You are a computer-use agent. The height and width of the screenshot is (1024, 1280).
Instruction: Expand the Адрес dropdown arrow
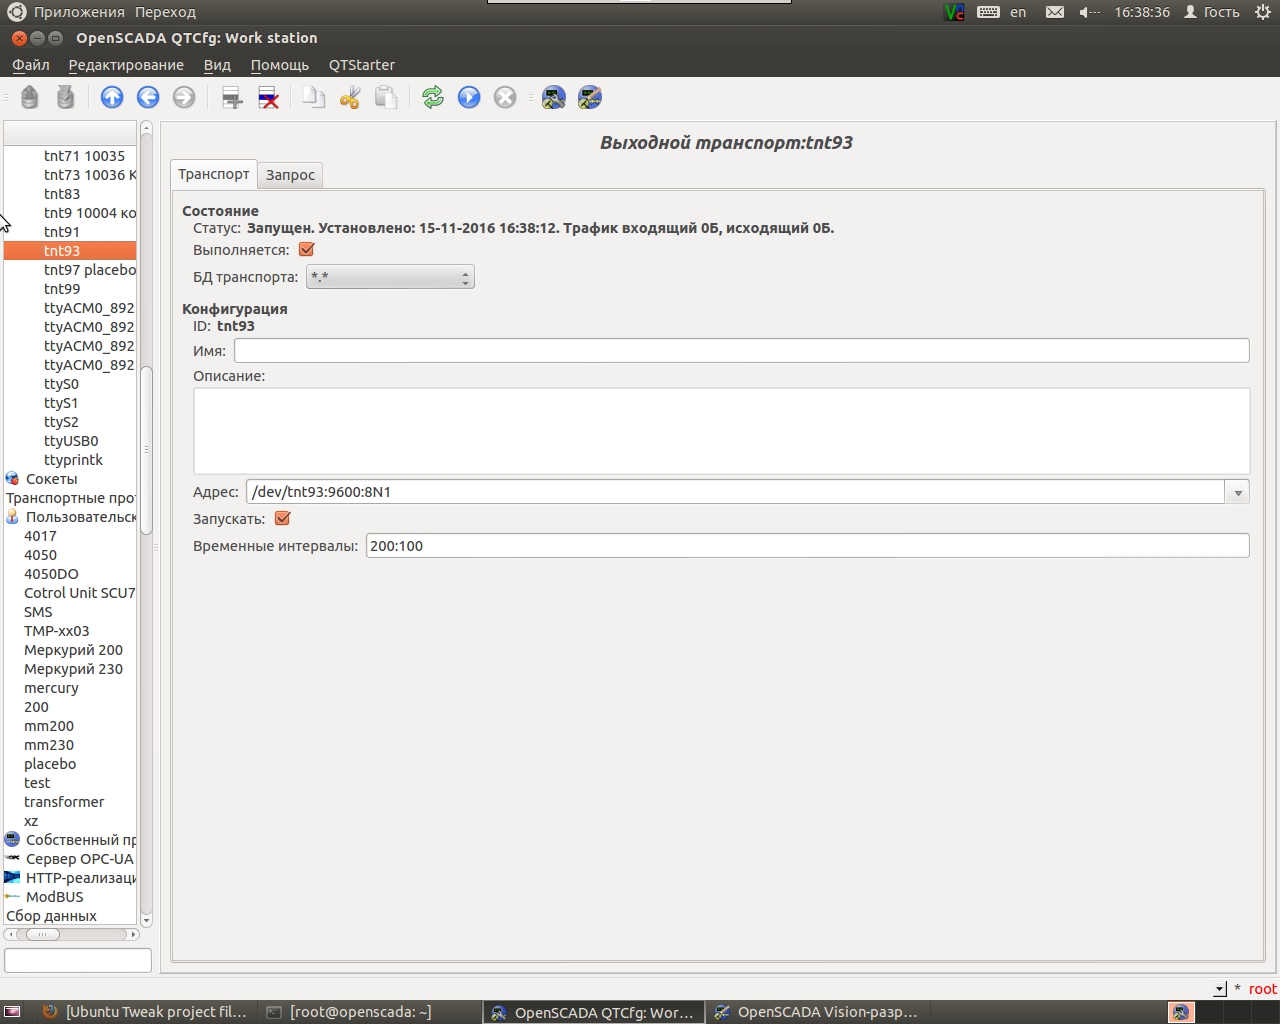pyautogui.click(x=1238, y=492)
